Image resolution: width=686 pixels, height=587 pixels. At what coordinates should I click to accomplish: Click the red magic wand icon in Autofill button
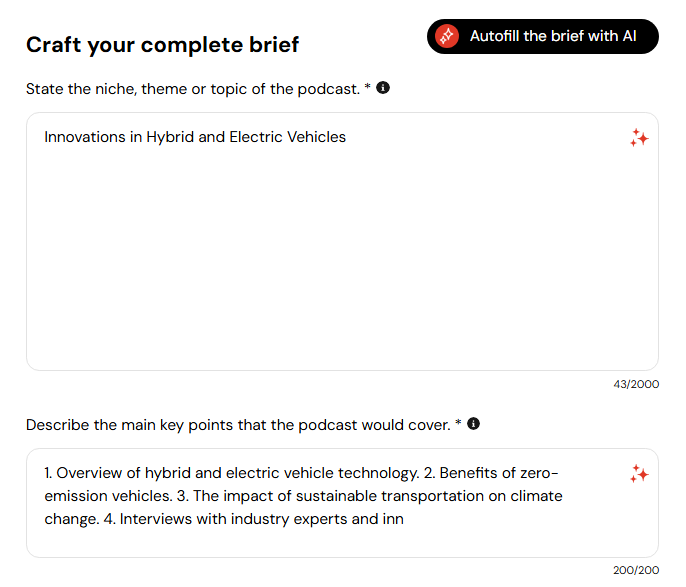pos(447,36)
